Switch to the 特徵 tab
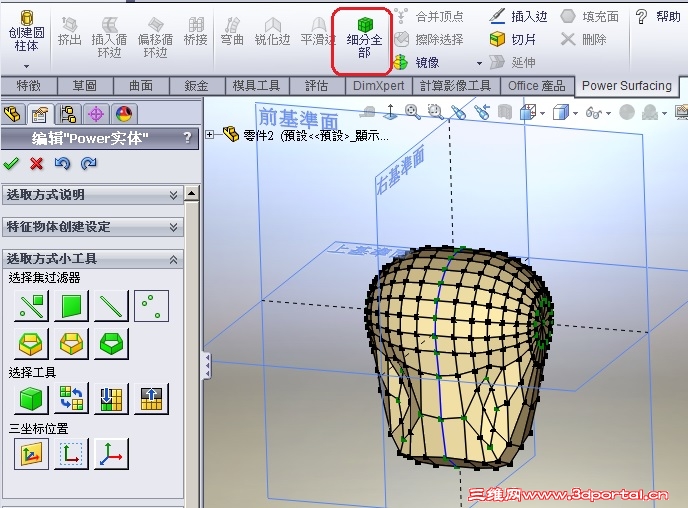 coord(29,86)
